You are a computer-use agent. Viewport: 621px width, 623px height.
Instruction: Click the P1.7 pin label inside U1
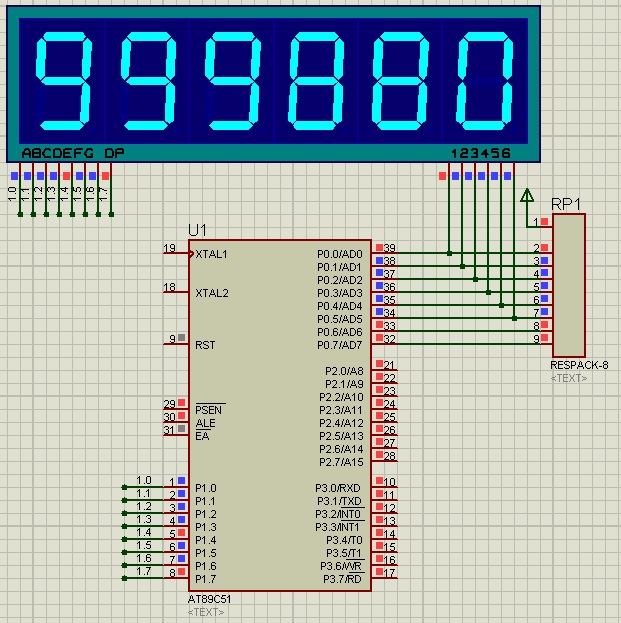[206, 579]
